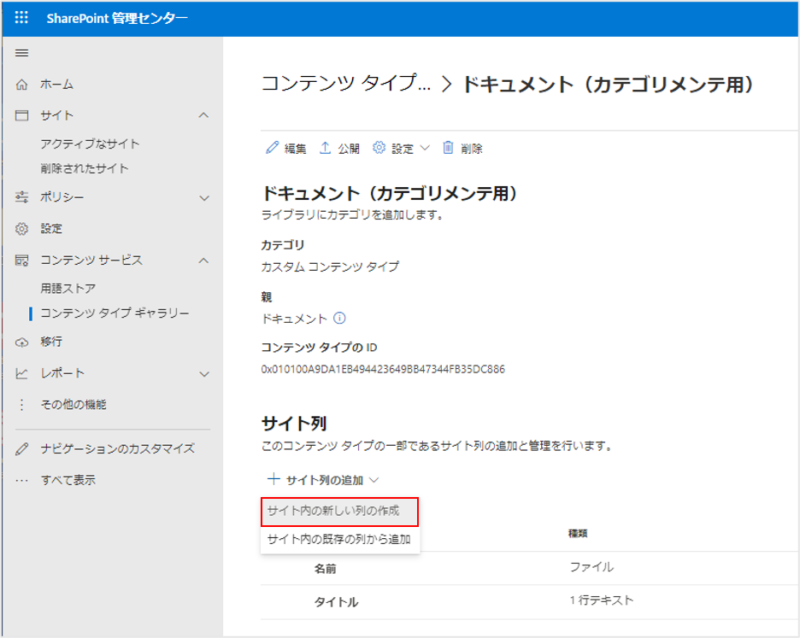Click すべて表示 in sidebar
Screen dimensions: 800x638
68,480
